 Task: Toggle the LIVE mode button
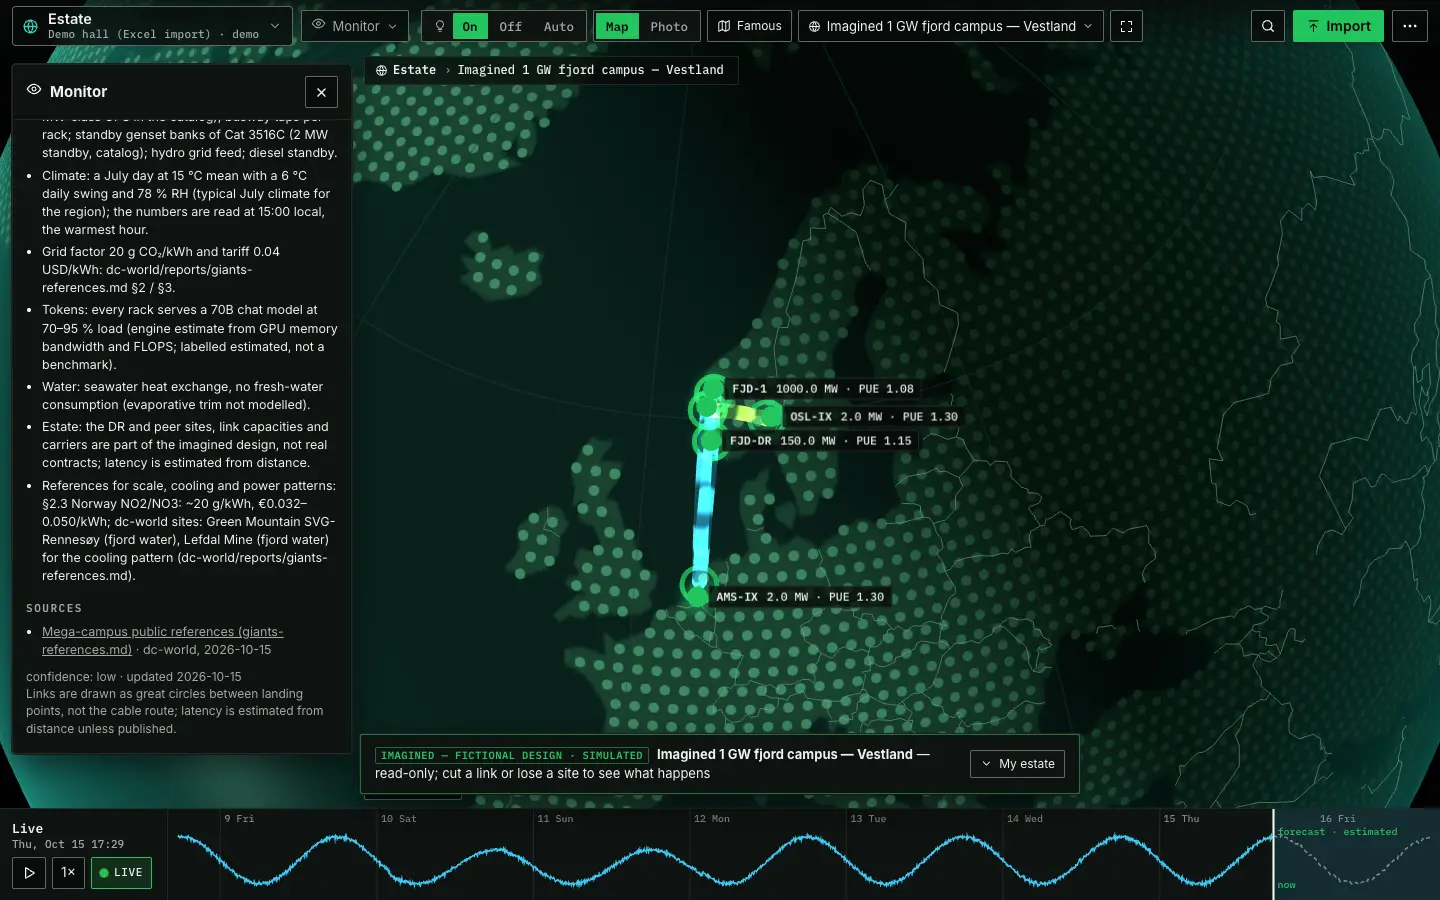121,872
